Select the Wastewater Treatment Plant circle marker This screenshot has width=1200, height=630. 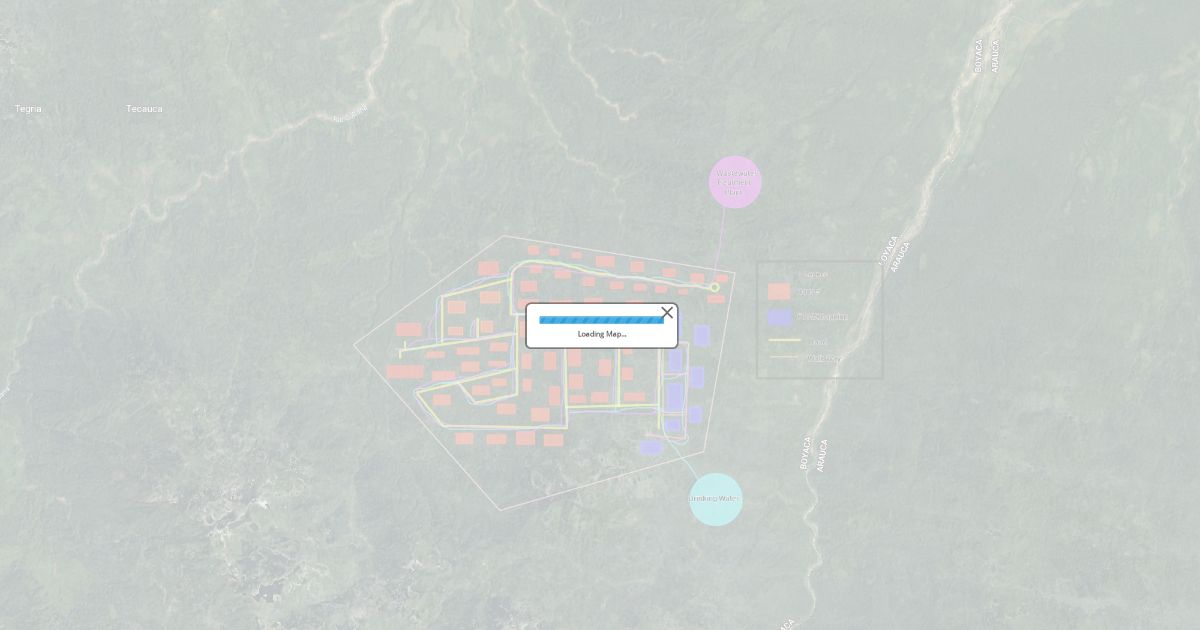pos(735,182)
